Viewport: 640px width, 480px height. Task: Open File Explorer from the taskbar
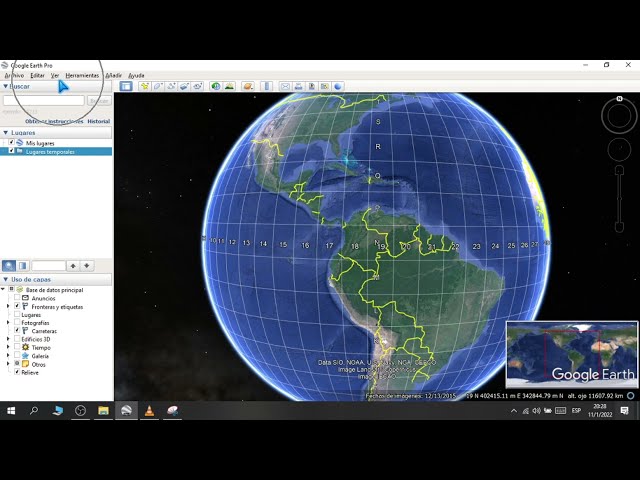[103, 411]
